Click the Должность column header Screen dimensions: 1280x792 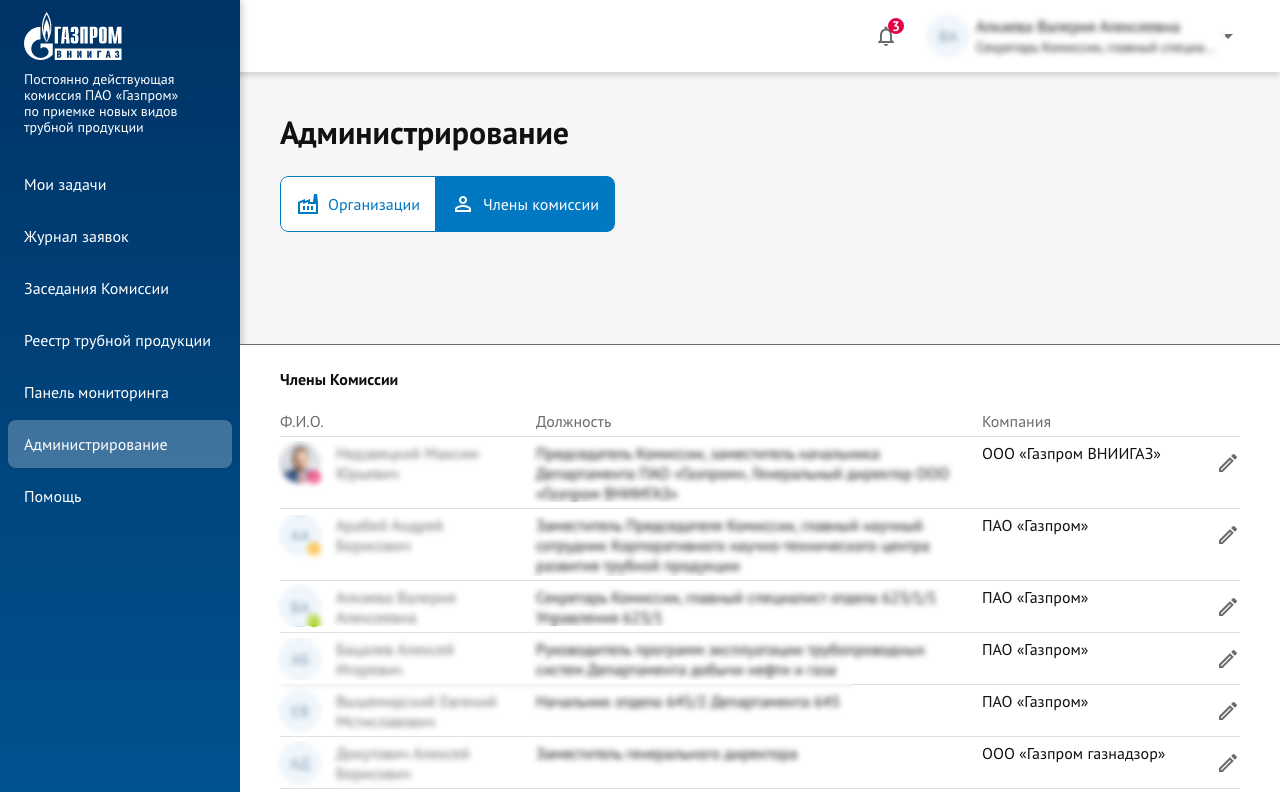click(573, 422)
